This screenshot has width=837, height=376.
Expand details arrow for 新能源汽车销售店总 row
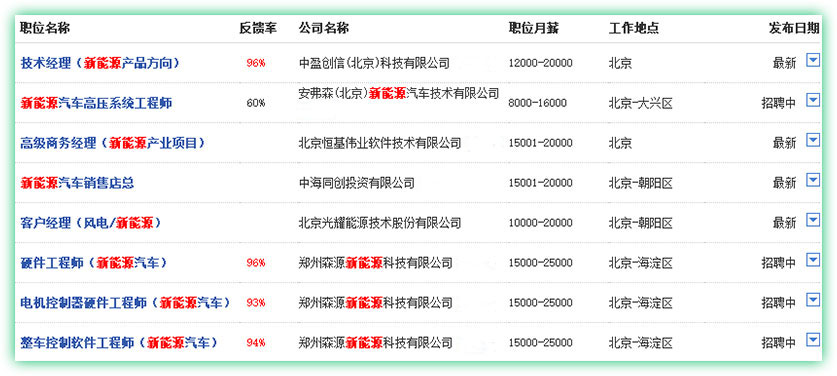click(x=812, y=180)
